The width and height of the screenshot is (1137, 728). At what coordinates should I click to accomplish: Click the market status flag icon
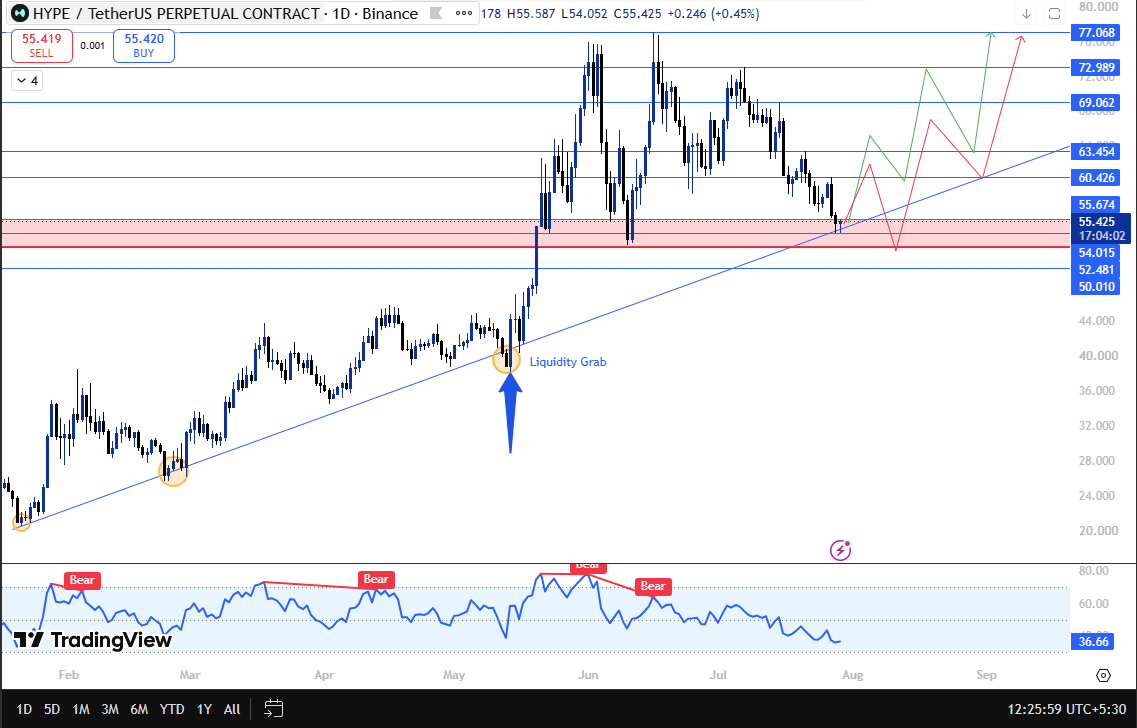(x=435, y=13)
